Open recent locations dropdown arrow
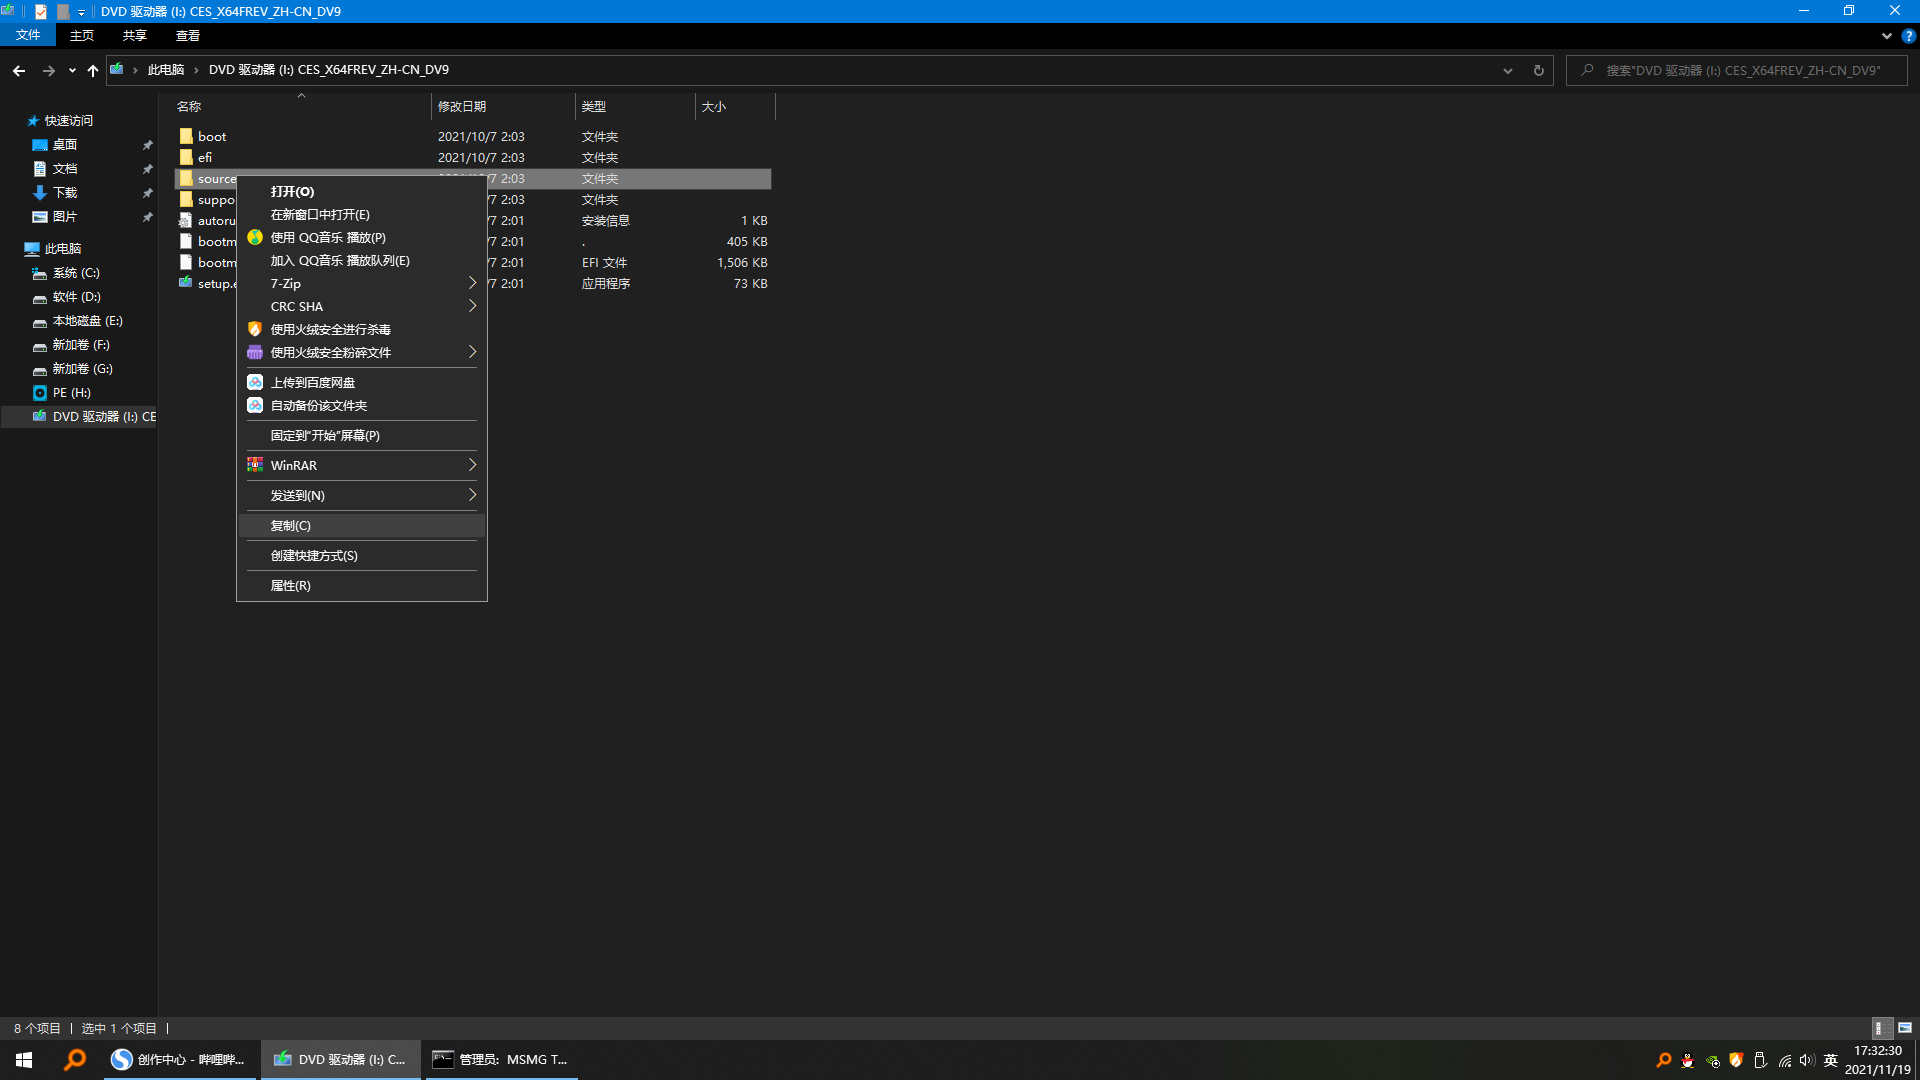 click(72, 70)
